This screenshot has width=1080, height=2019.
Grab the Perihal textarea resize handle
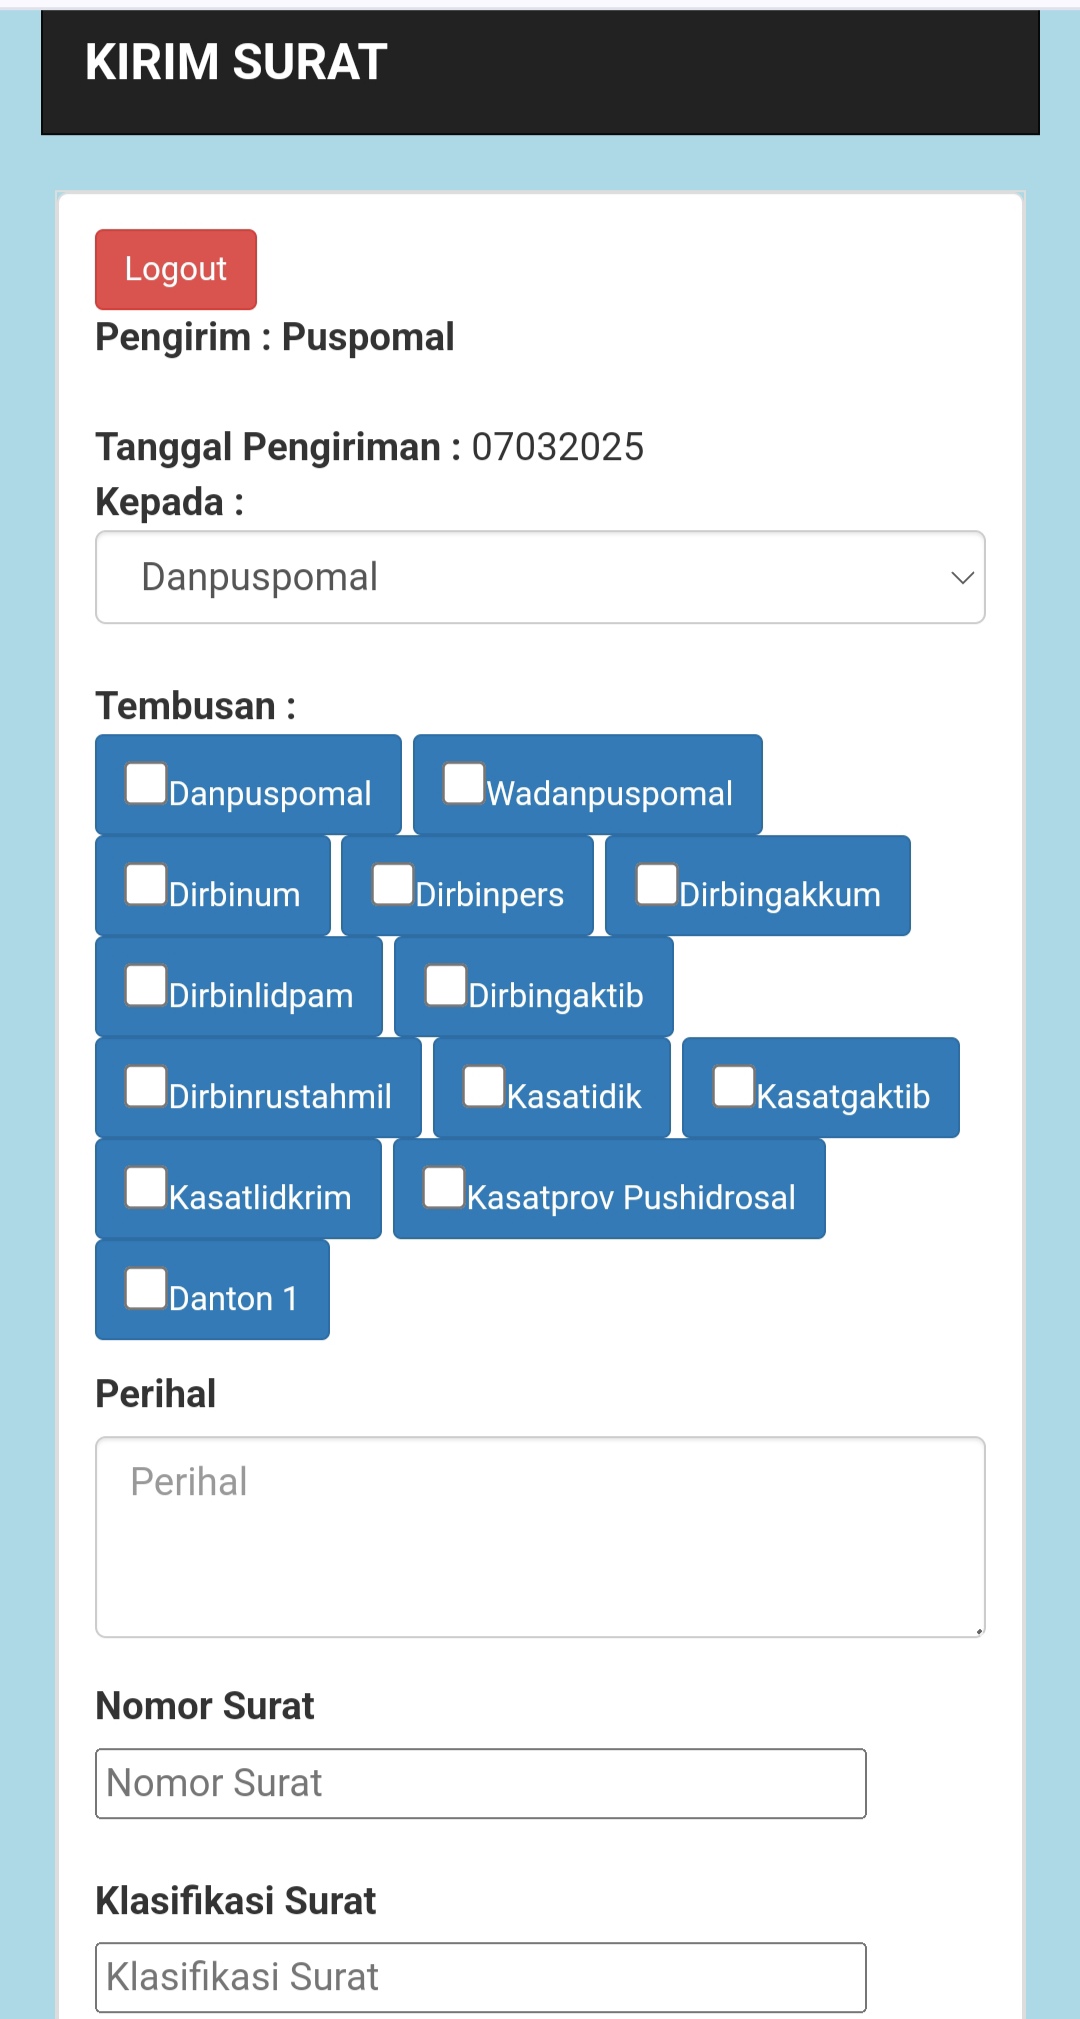pyautogui.click(x=978, y=1630)
